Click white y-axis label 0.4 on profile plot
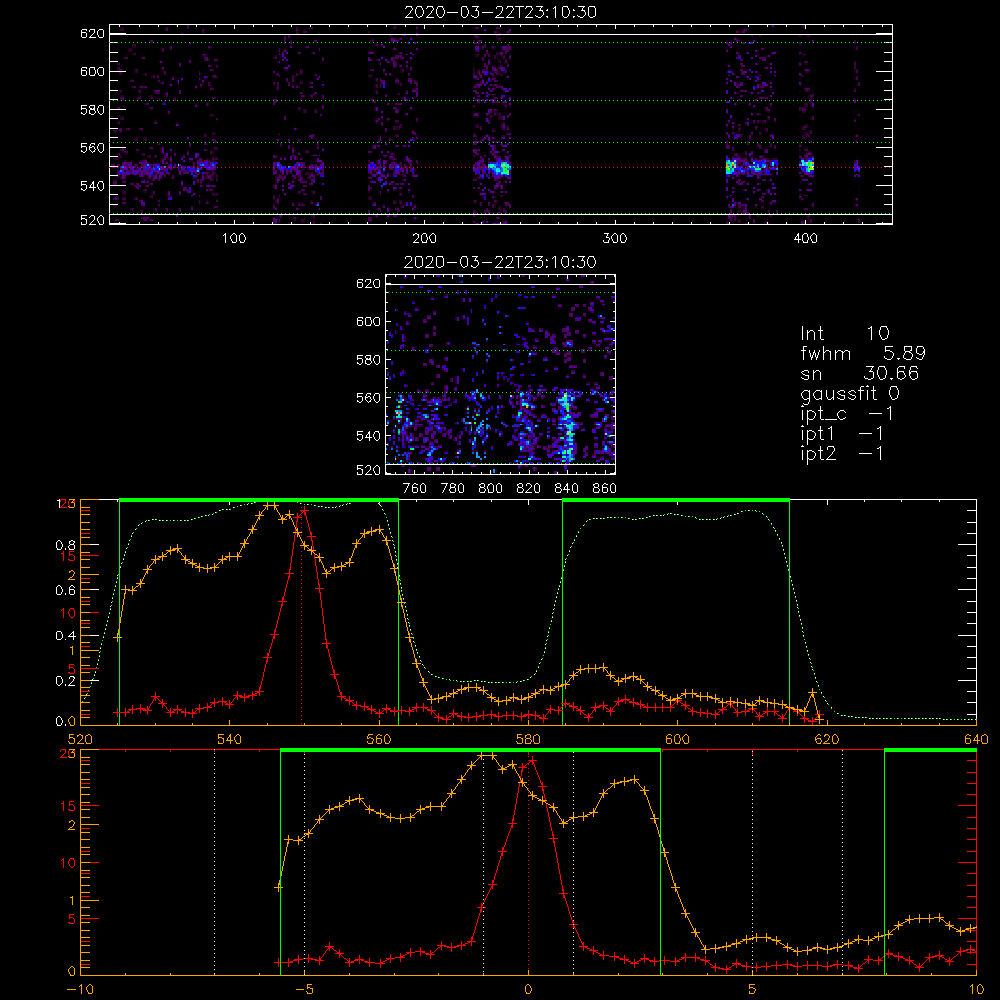The width and height of the screenshot is (1000, 1000). (x=66, y=635)
